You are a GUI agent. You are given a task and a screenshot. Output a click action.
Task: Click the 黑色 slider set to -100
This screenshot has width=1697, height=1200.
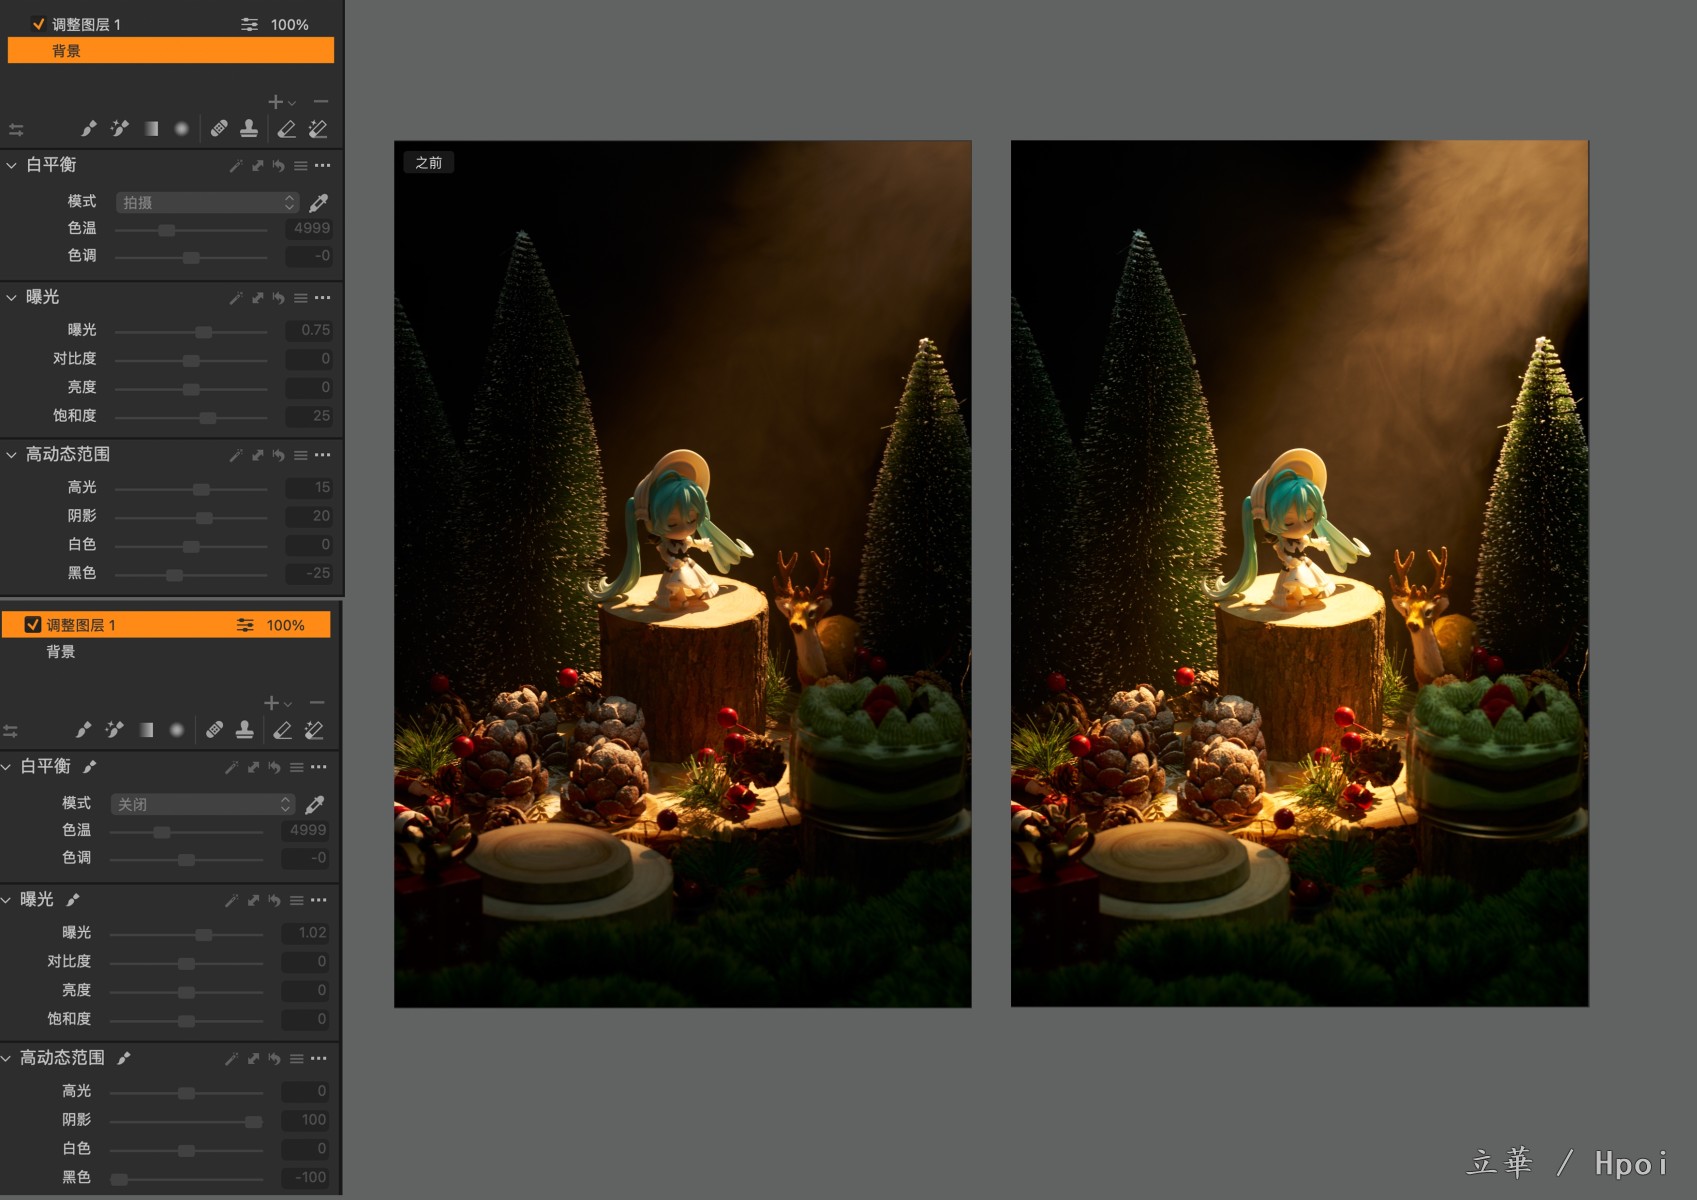click(x=186, y=1179)
